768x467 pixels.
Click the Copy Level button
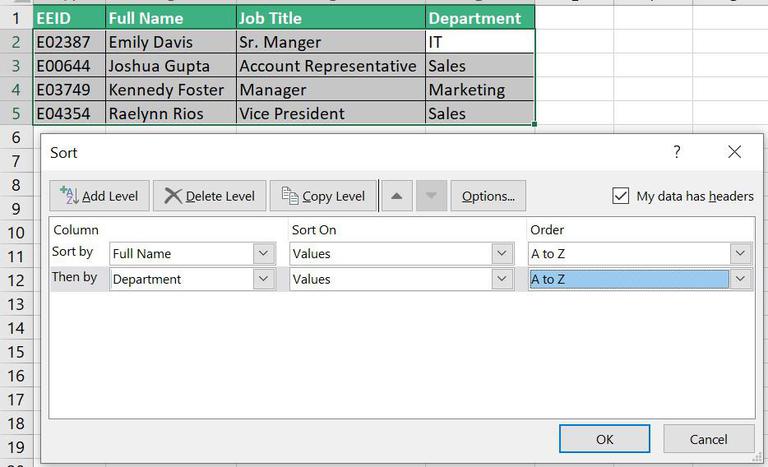tap(323, 196)
